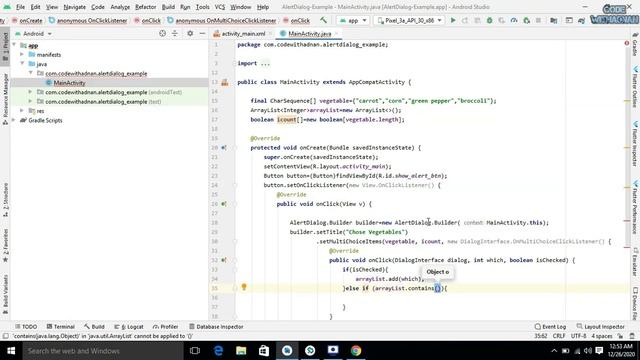The height and width of the screenshot is (360, 640).
Task: Open the Event Log
Action: click(550, 327)
